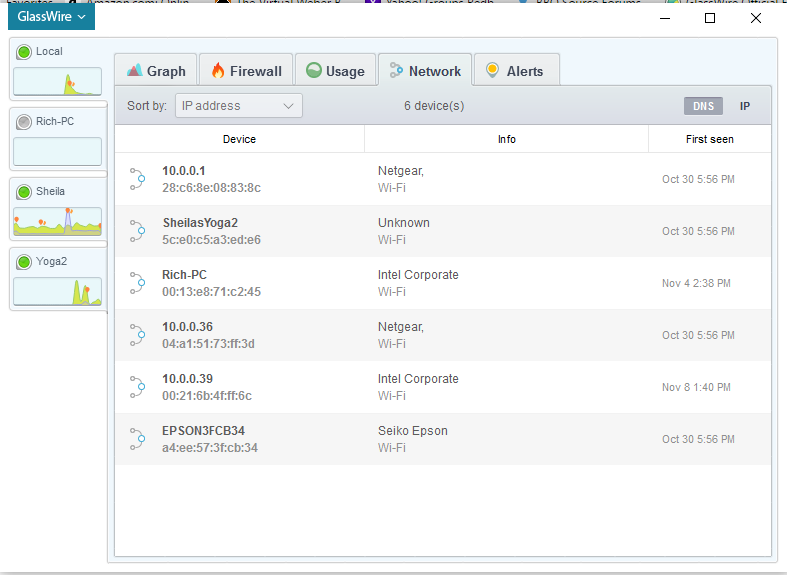Screen dimensions: 787x575
Task: Click the First seen column header
Action: (x=709, y=139)
